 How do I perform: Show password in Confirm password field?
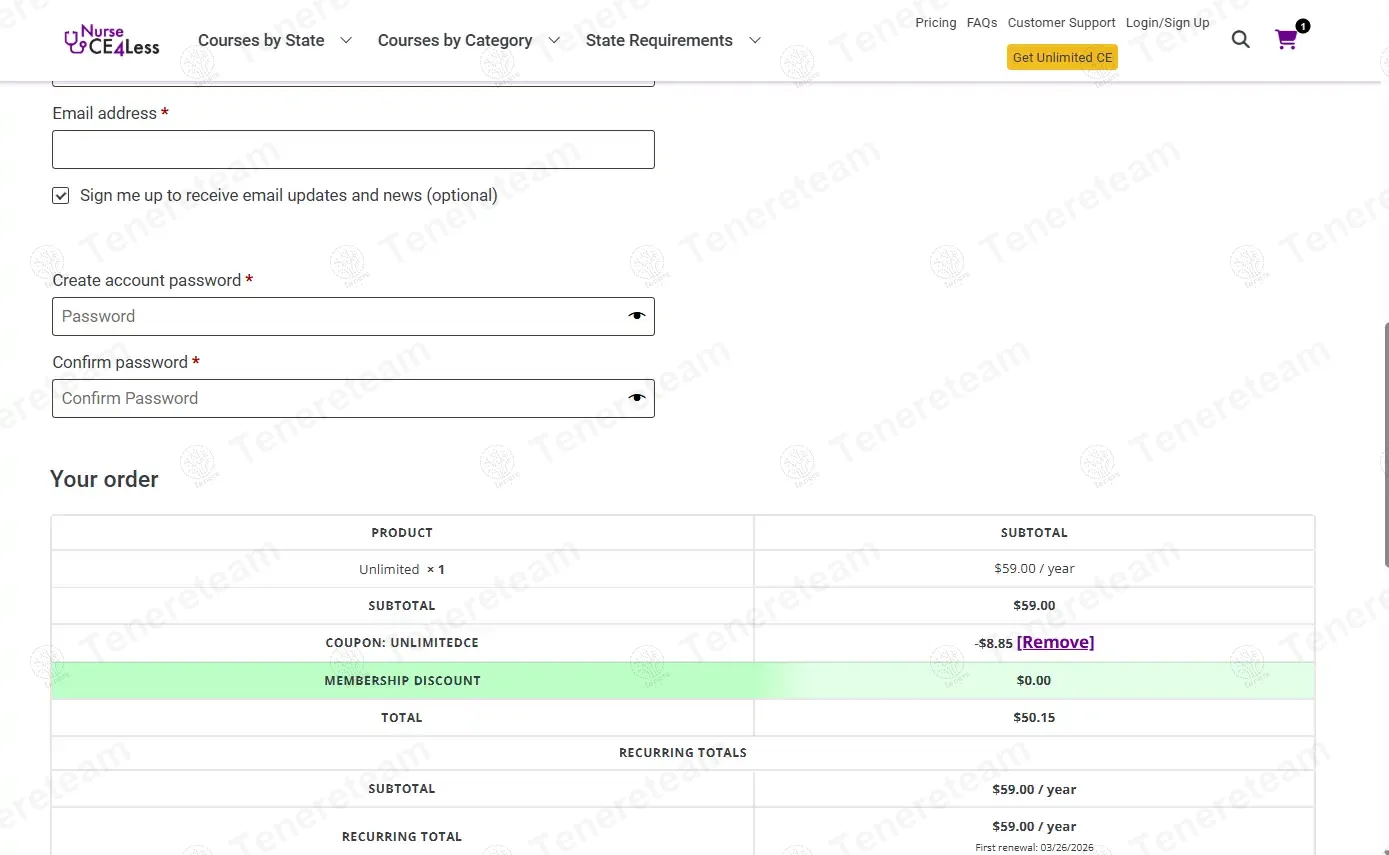[637, 398]
